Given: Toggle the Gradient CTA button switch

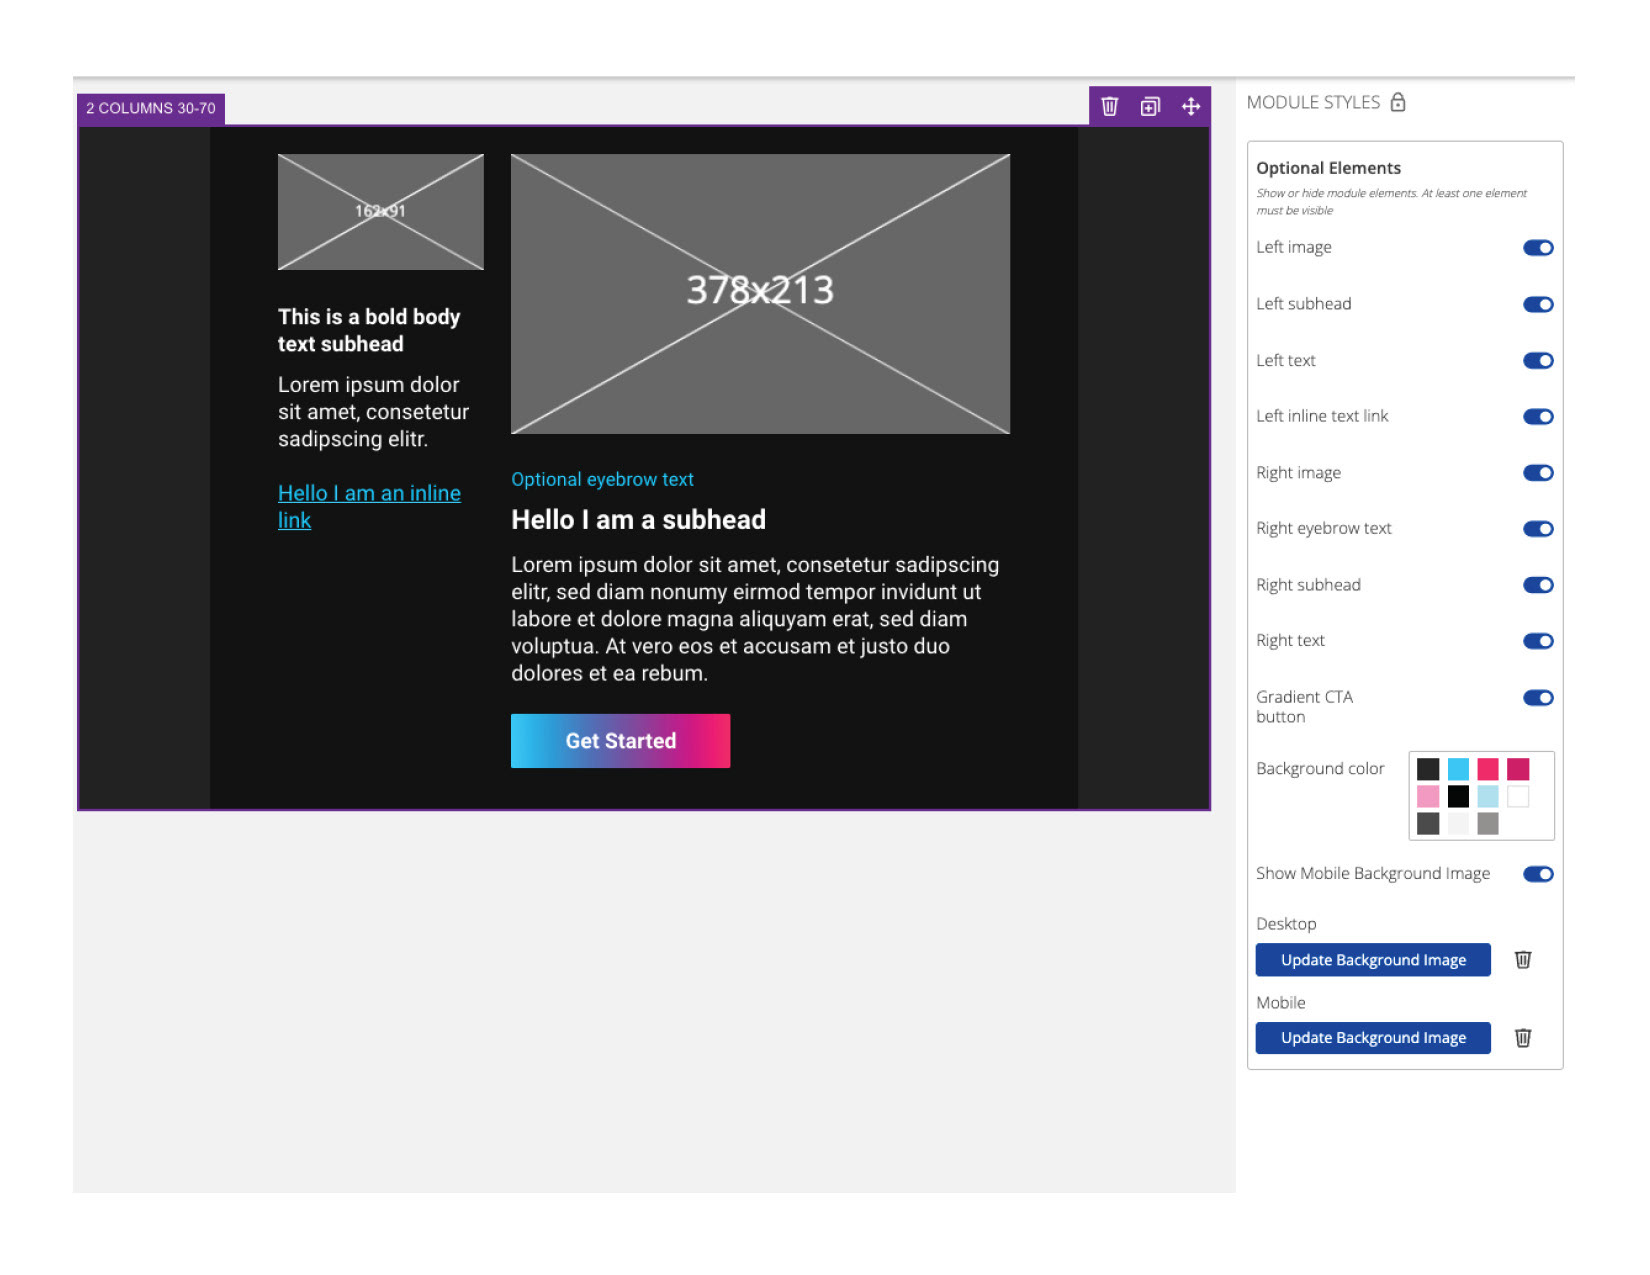Looking at the screenshot, I should pos(1538,697).
